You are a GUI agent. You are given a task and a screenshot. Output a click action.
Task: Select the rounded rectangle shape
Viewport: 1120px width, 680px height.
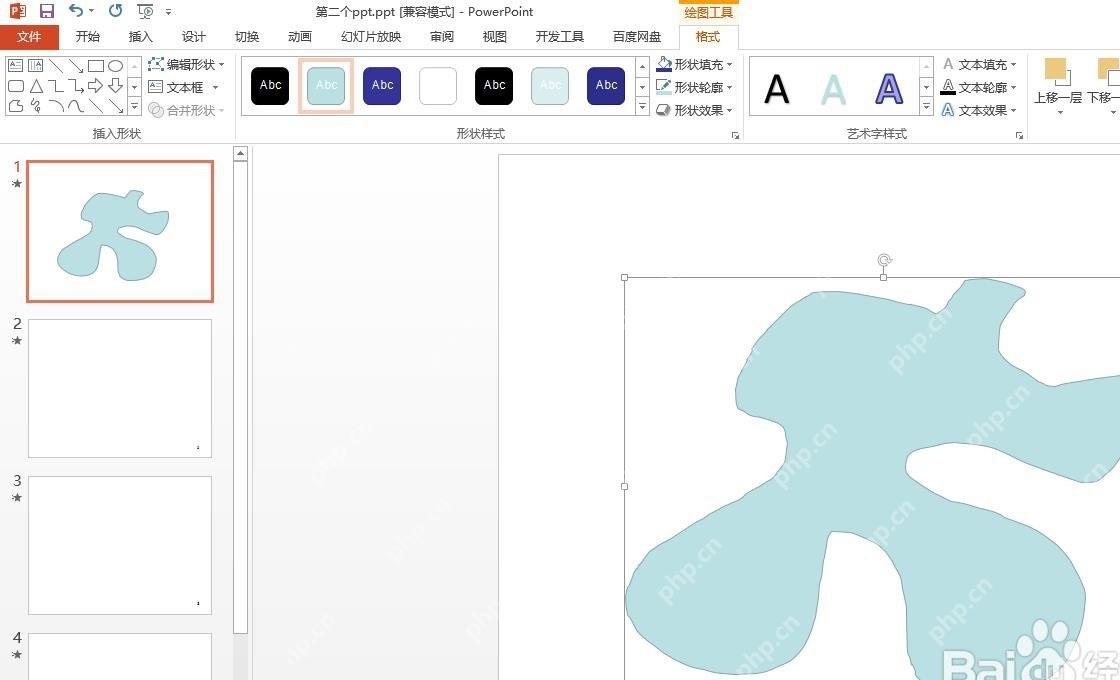click(15, 86)
